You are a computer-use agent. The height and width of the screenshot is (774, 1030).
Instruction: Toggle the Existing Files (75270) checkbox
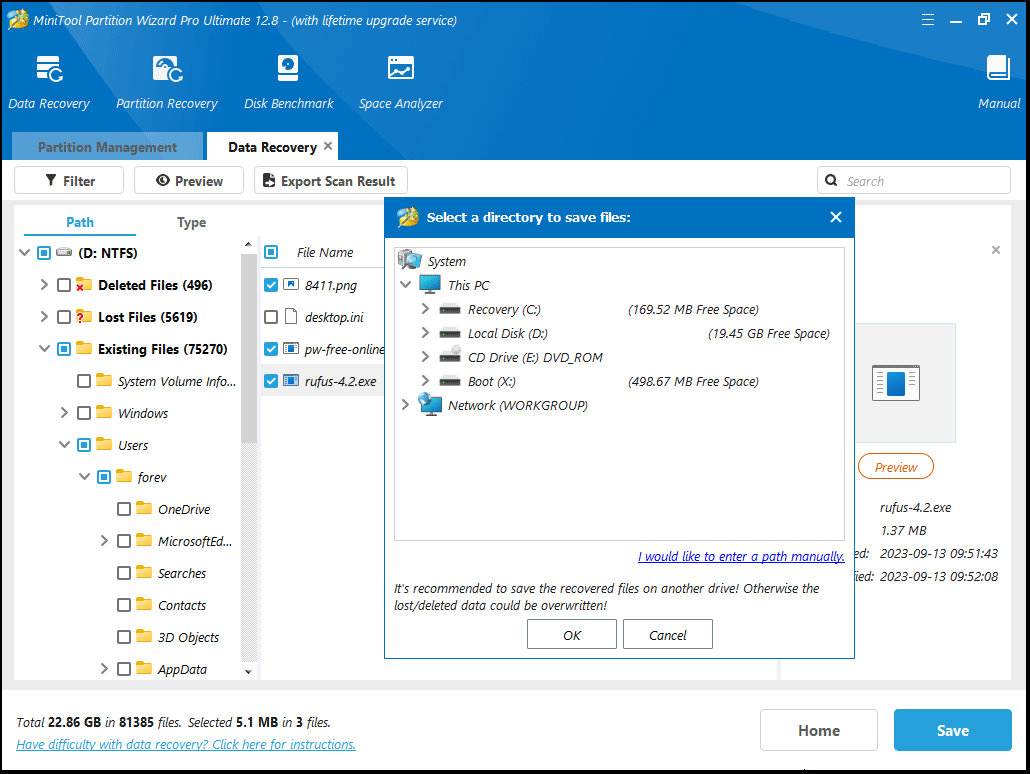click(64, 349)
